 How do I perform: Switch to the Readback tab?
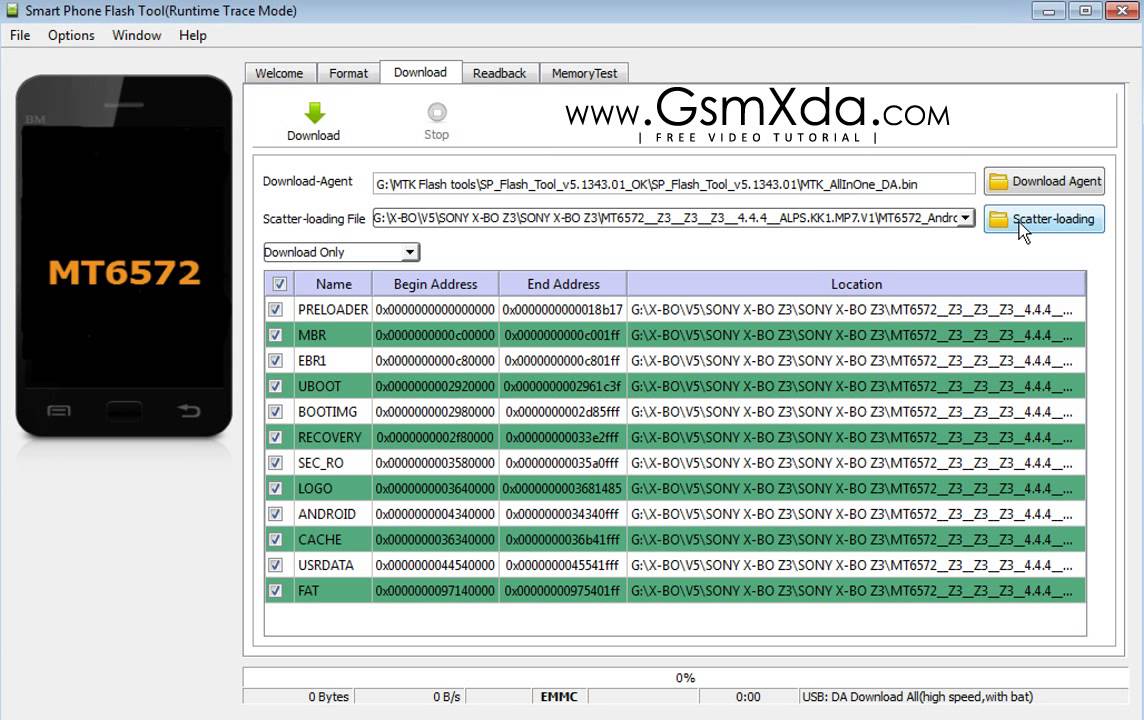tap(499, 73)
